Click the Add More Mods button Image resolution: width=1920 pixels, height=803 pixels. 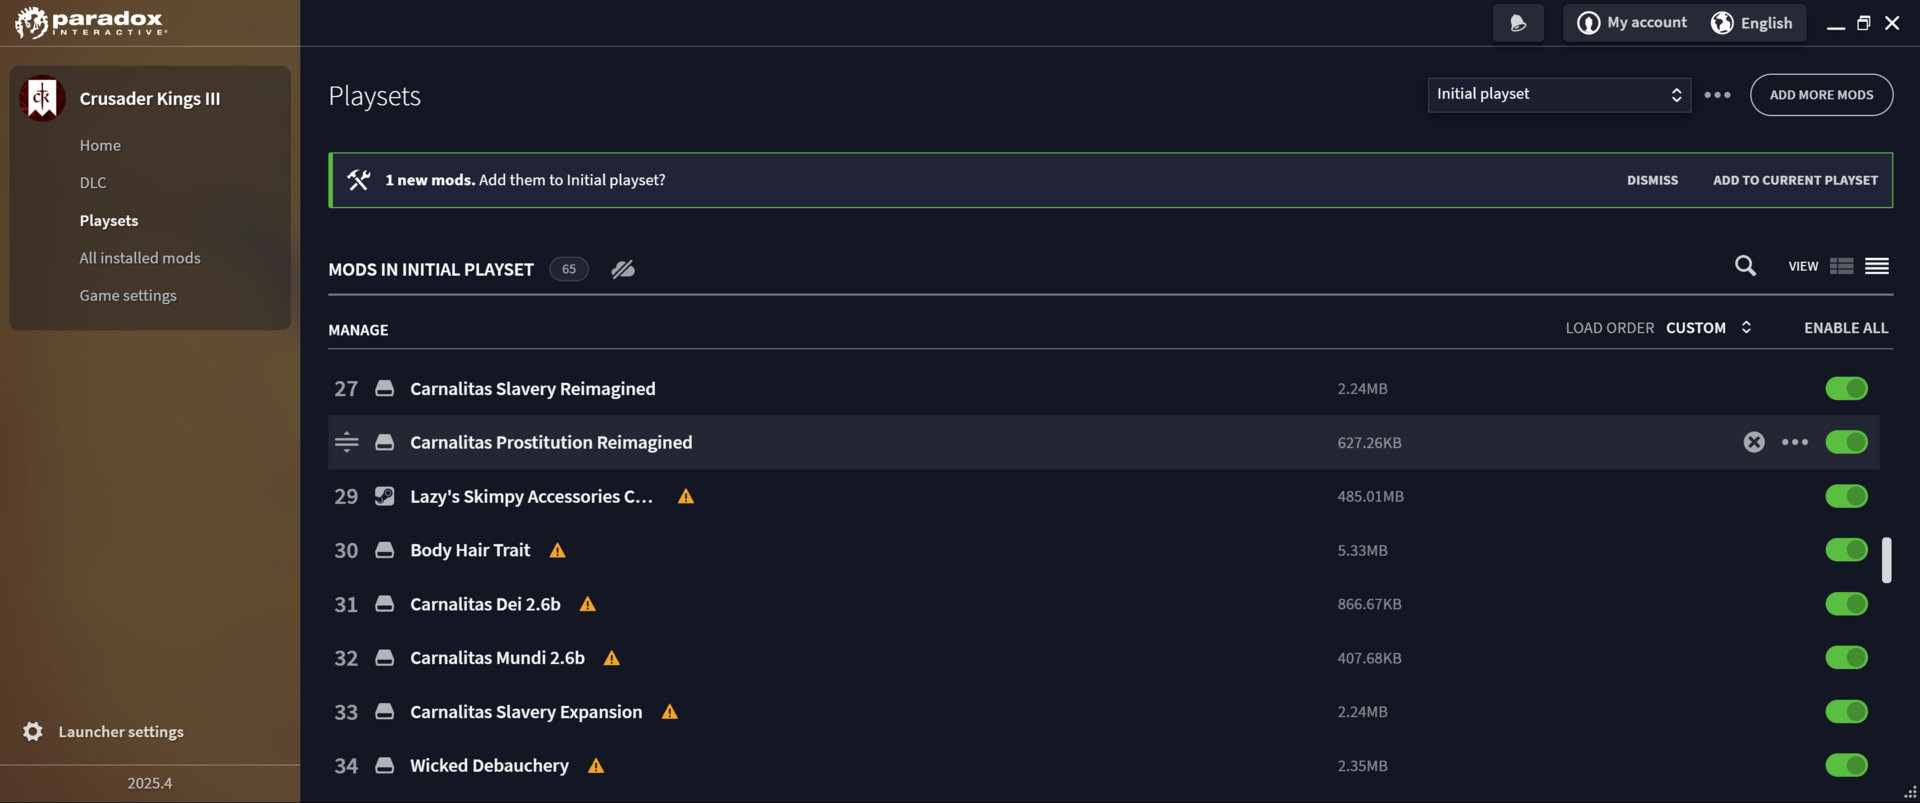tap(1821, 95)
